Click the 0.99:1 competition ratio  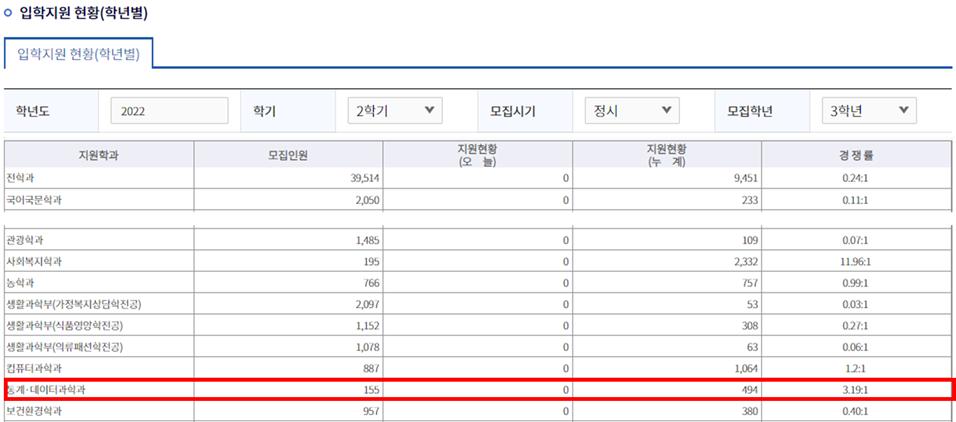pyautogui.click(x=856, y=283)
